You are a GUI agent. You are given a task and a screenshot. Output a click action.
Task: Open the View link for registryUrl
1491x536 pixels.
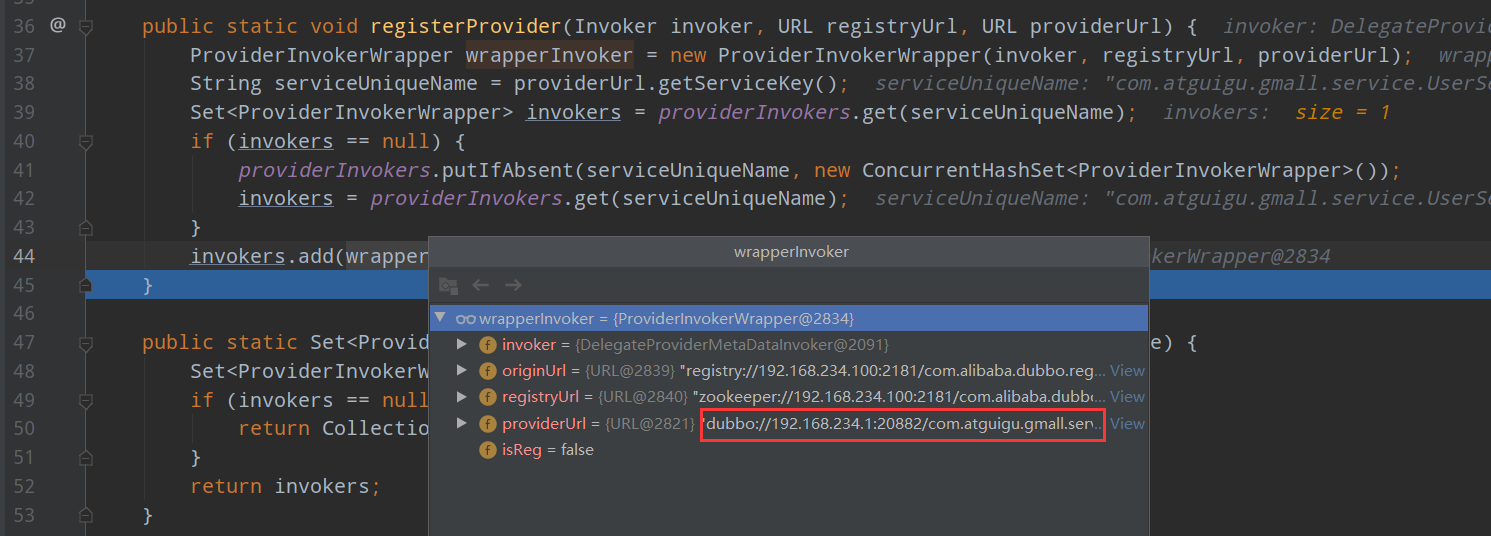pos(1127,397)
